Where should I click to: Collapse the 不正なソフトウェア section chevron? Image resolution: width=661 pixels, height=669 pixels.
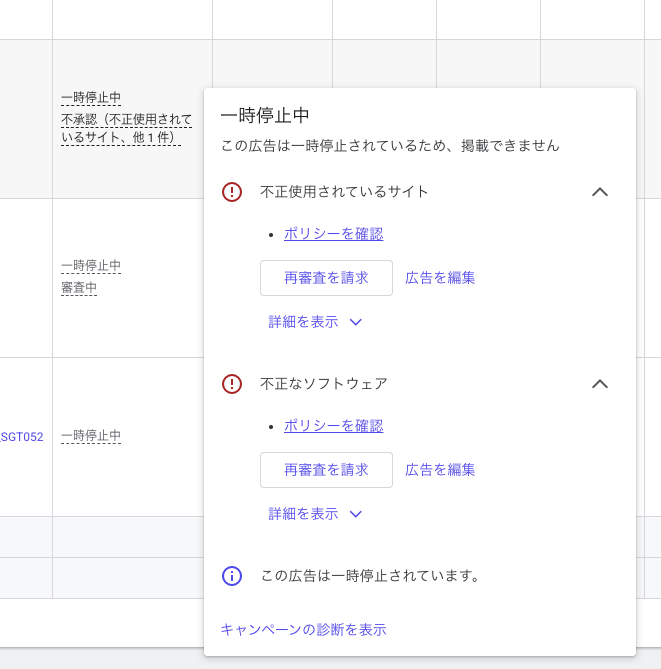pos(600,384)
